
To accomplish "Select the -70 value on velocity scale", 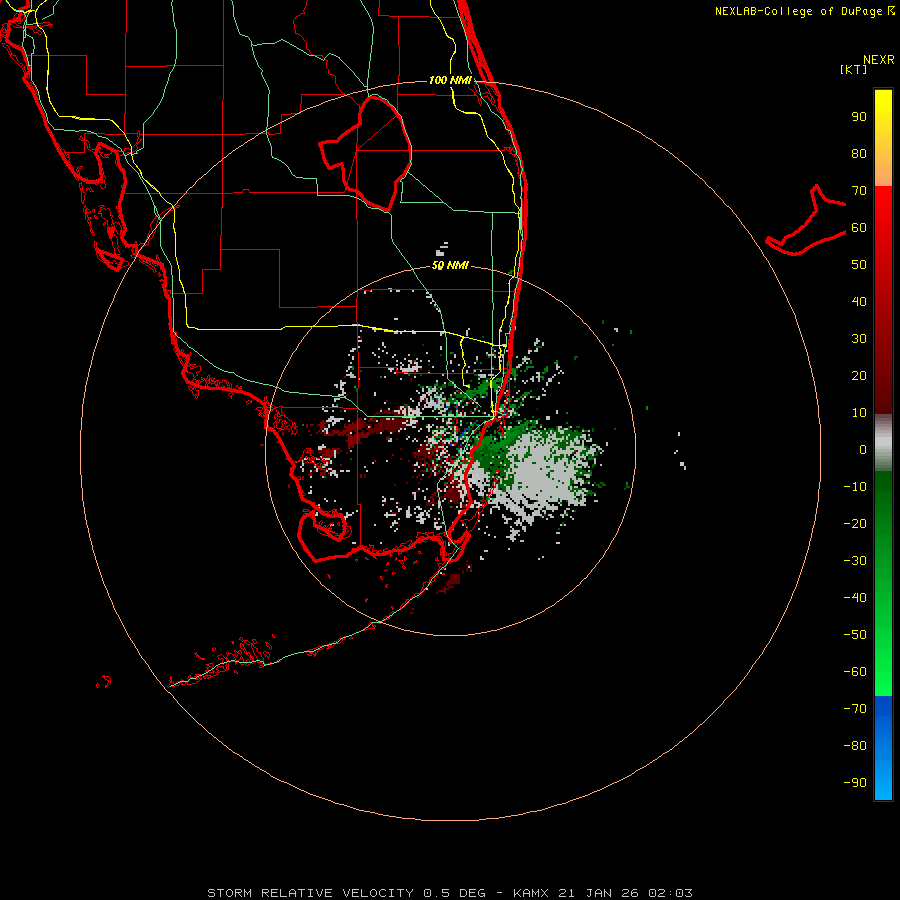I will (x=855, y=708).
